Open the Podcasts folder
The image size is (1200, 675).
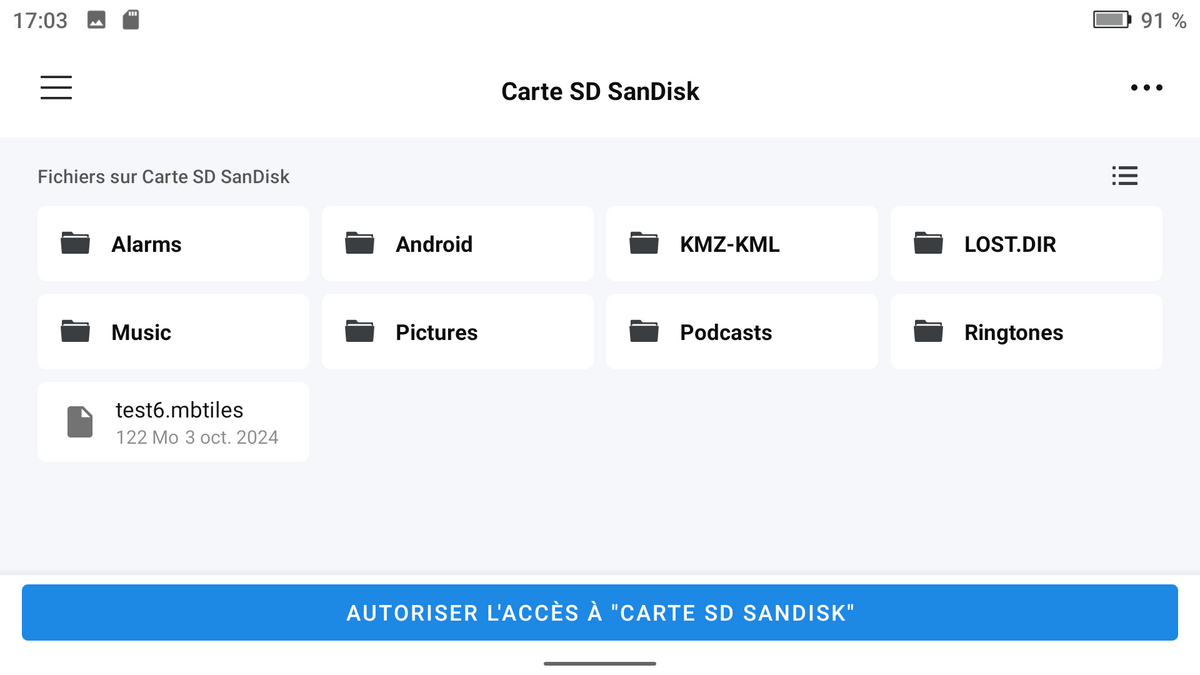point(741,332)
